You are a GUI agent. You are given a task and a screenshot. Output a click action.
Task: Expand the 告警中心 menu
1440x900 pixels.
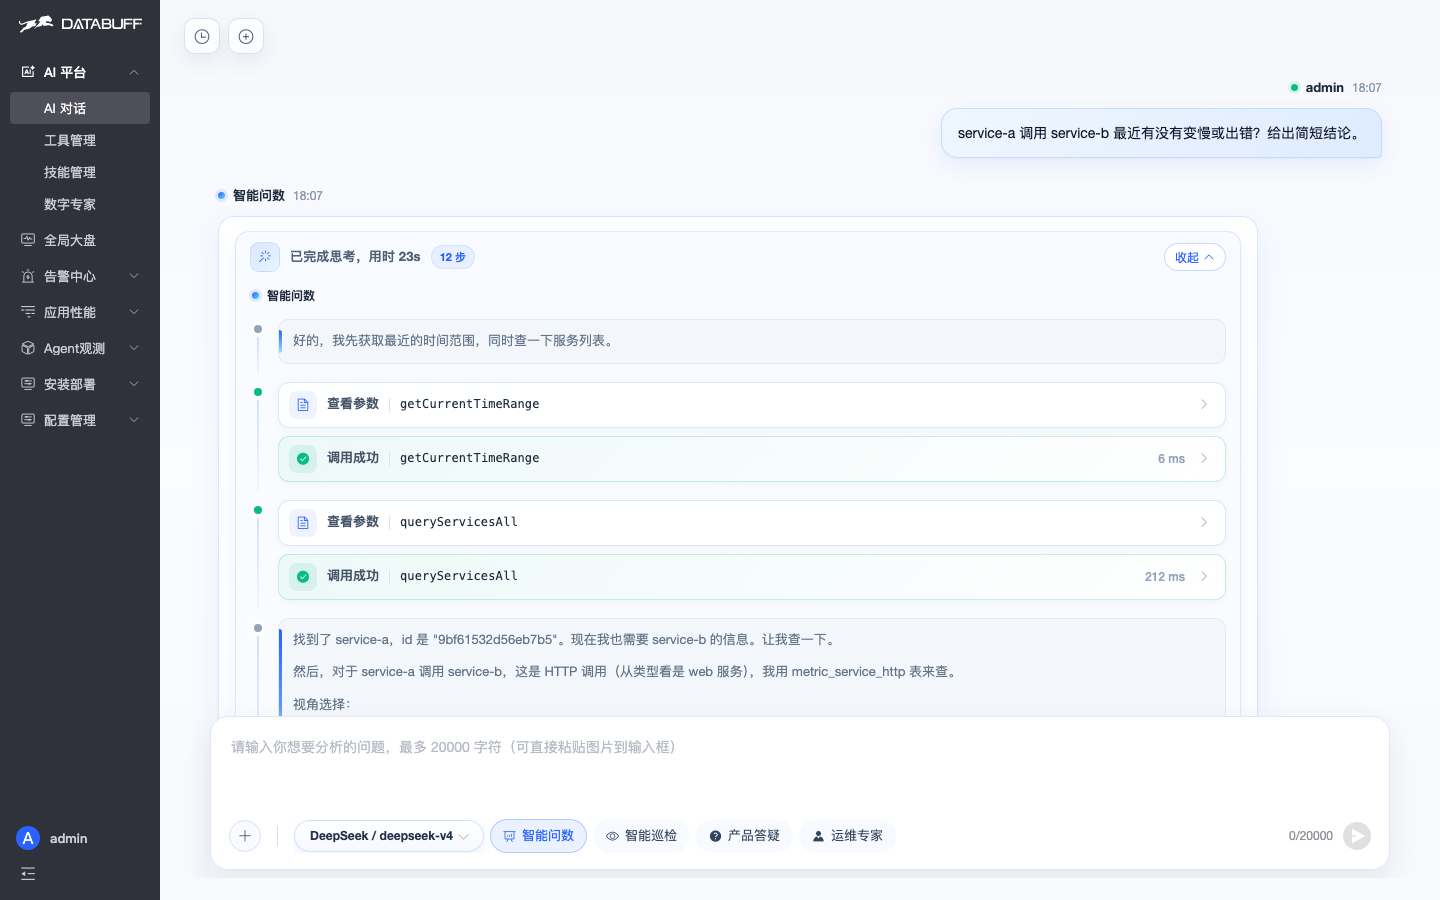pos(134,276)
